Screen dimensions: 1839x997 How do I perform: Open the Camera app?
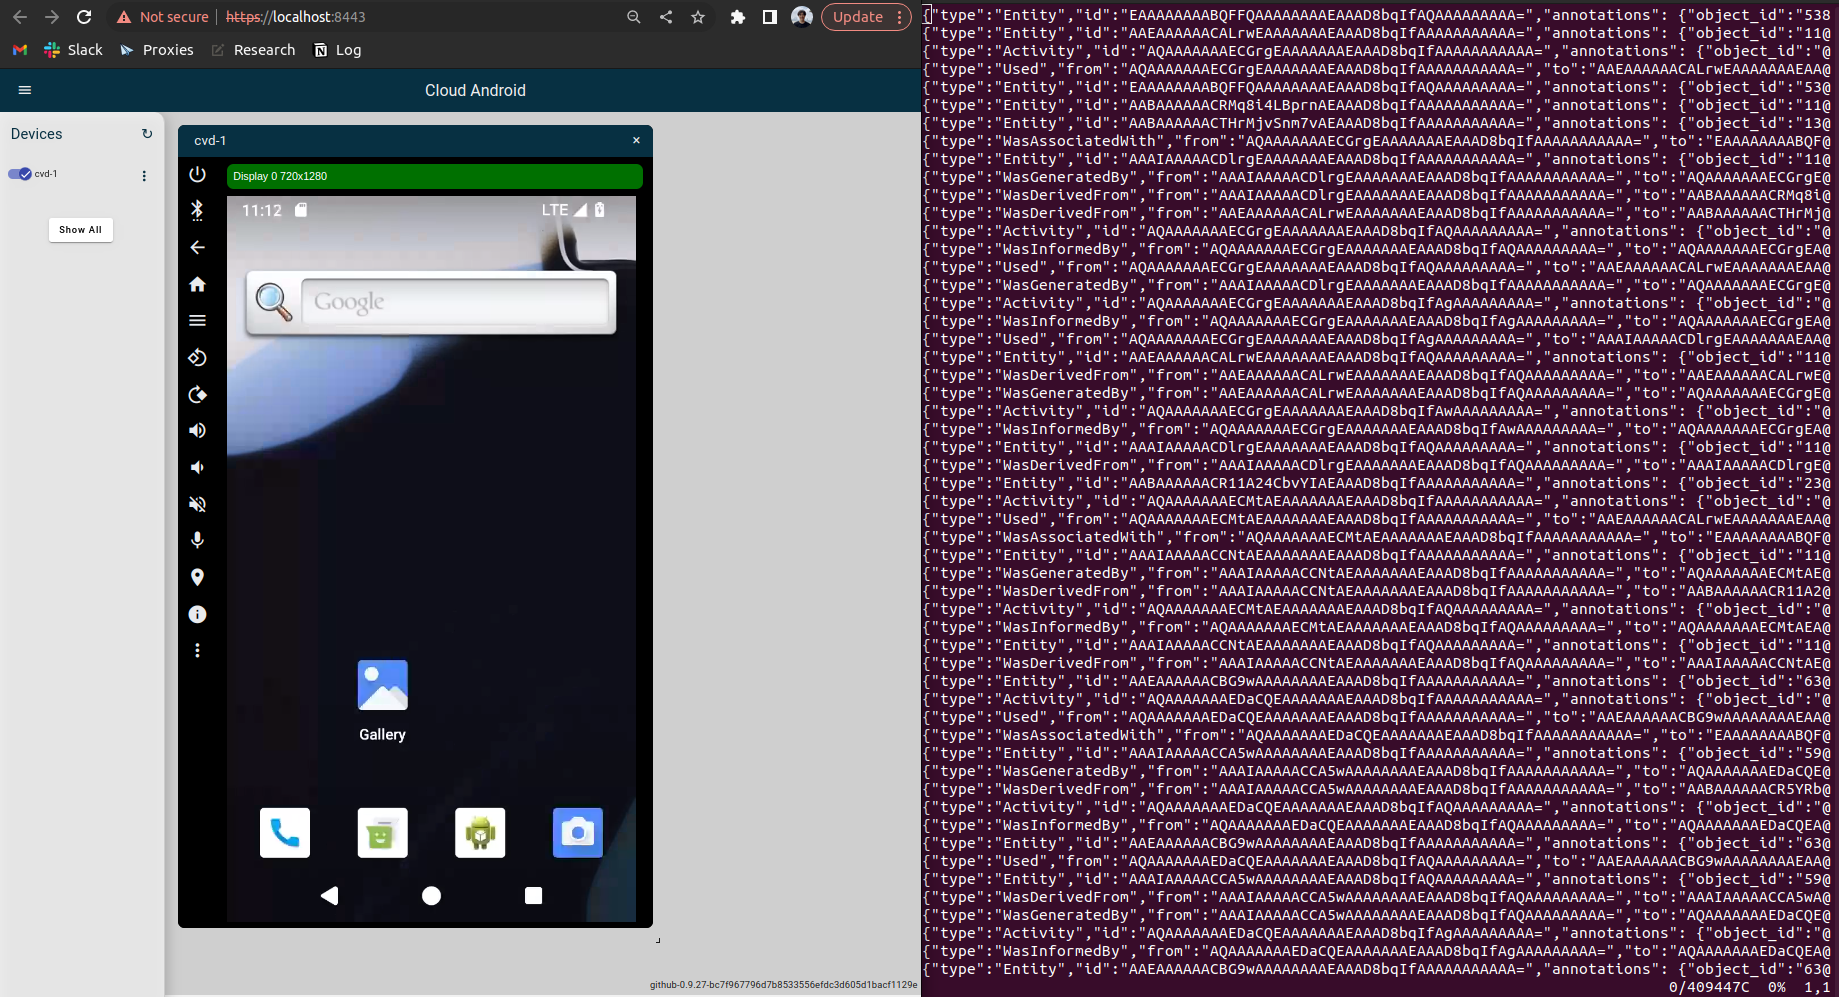(x=578, y=833)
